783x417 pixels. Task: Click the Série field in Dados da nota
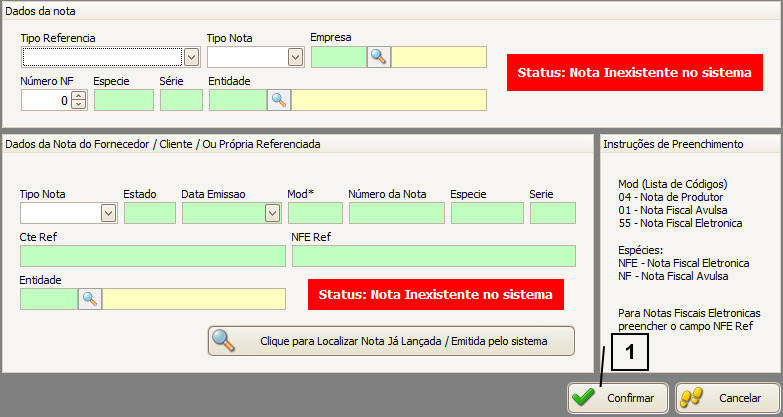point(181,100)
